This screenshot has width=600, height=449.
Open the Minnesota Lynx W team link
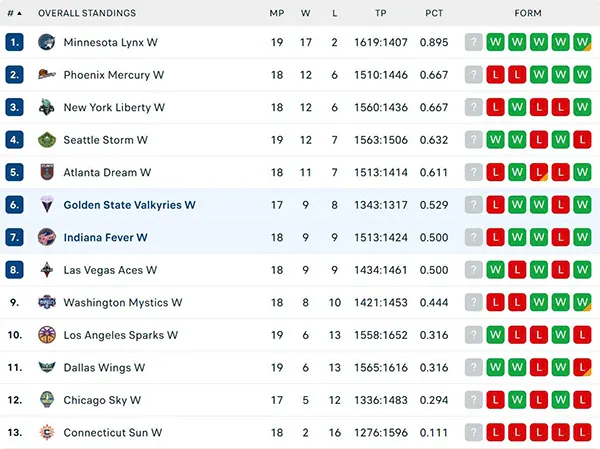111,42
